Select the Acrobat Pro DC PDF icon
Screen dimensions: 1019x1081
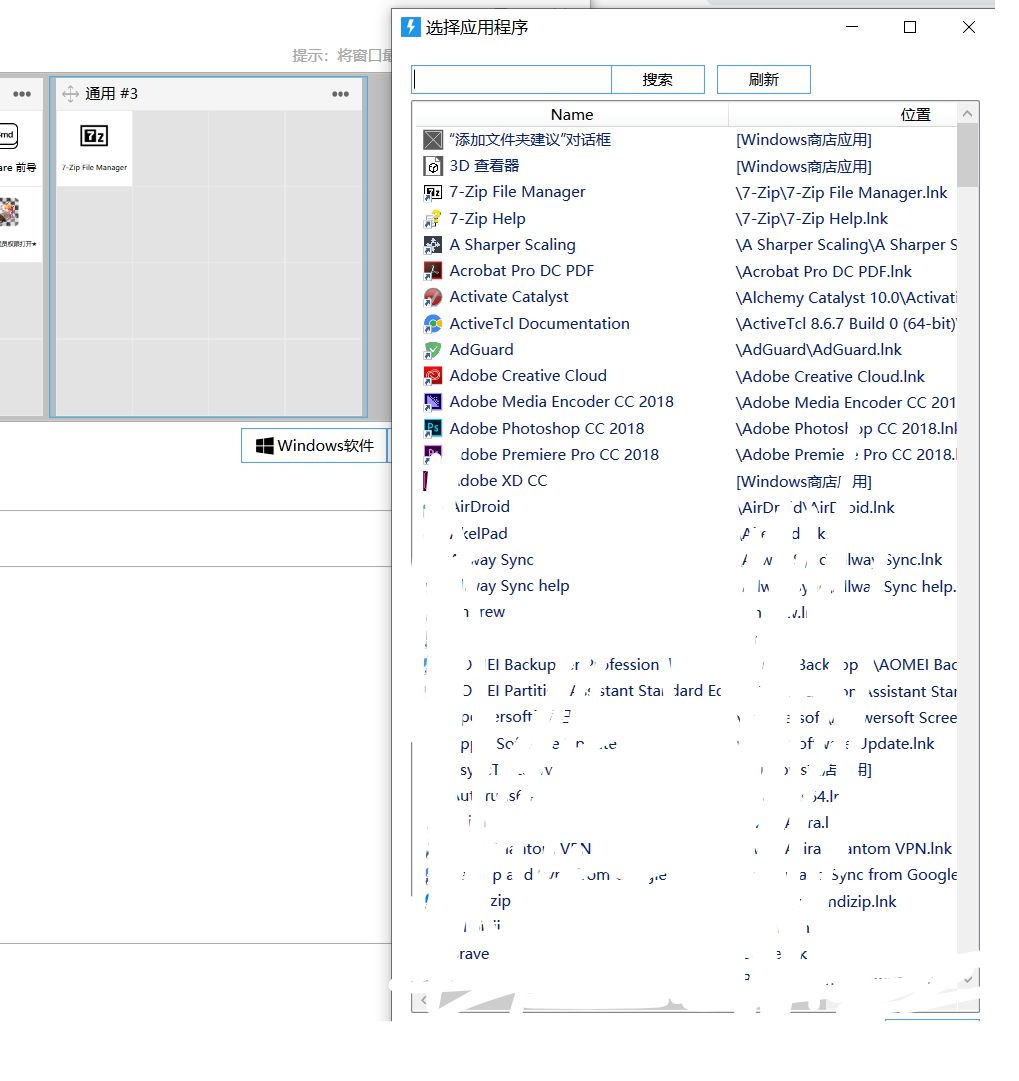point(432,271)
